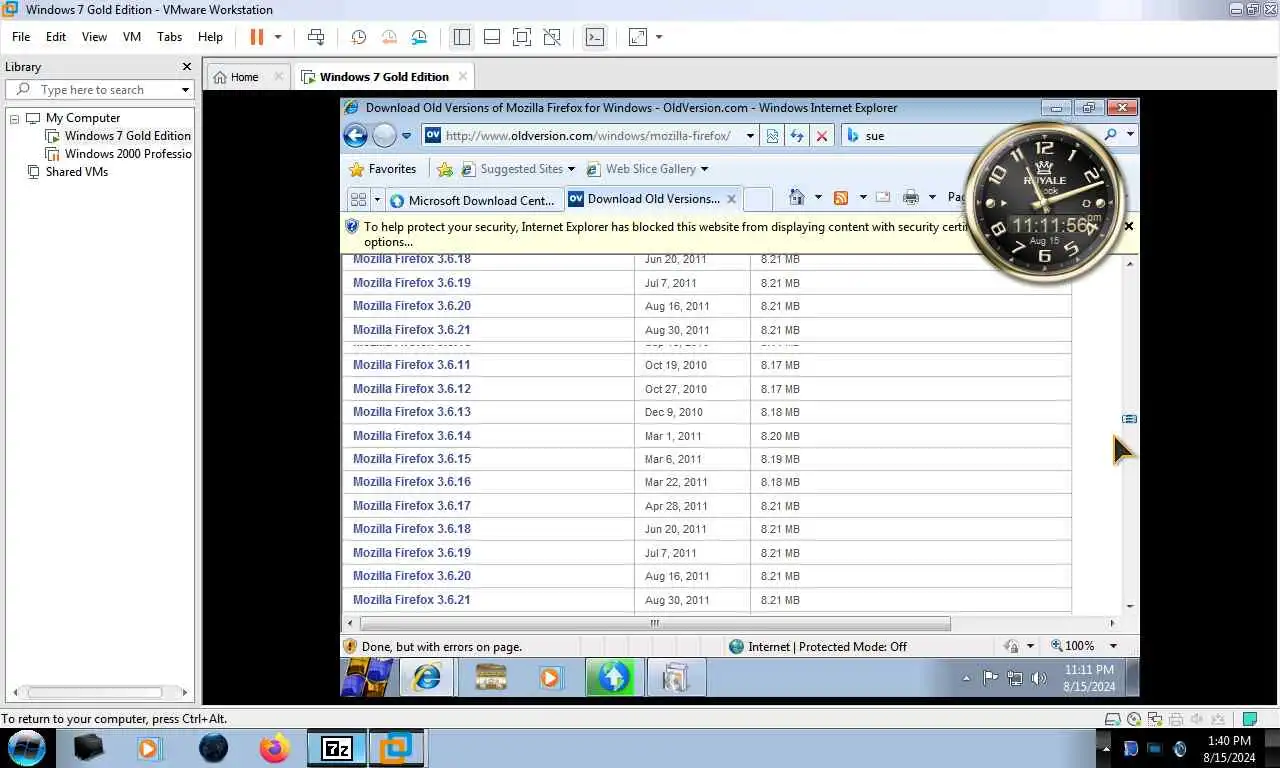Image resolution: width=1280 pixels, height=768 pixels.
Task: Pause the virtual machine with the pause icon
Action: point(256,37)
